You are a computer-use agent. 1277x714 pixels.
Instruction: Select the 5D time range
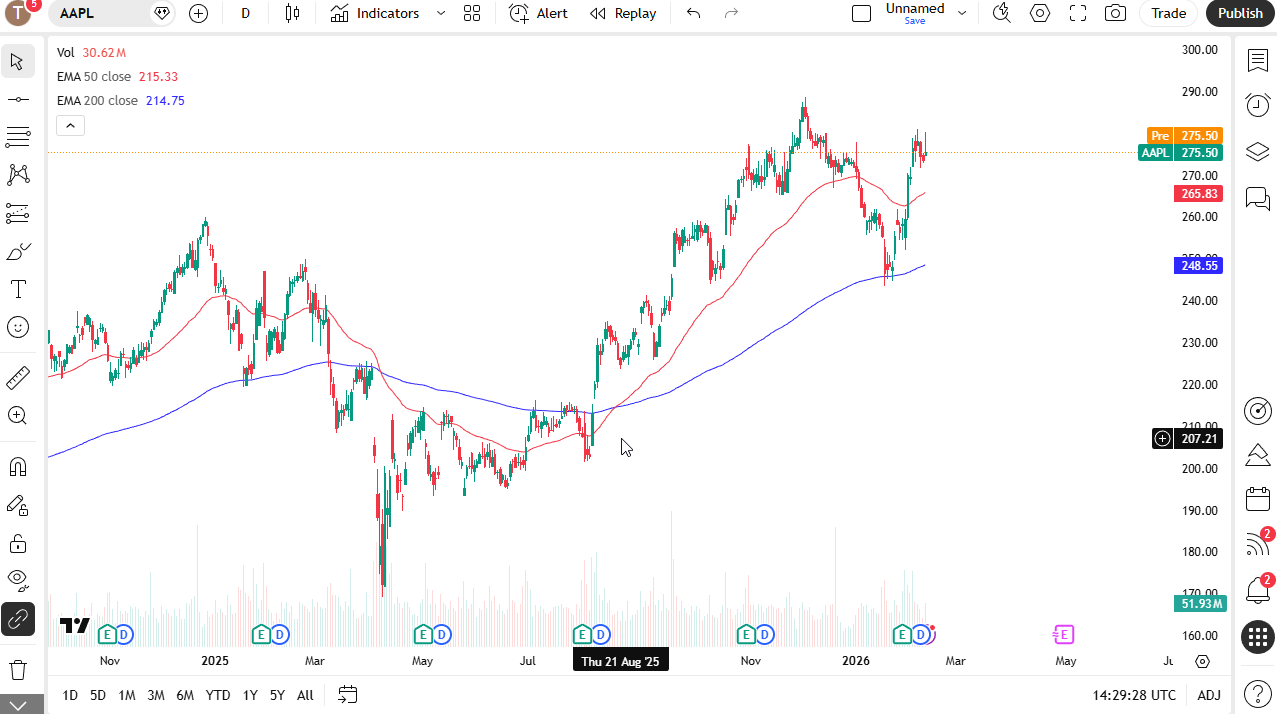click(98, 695)
